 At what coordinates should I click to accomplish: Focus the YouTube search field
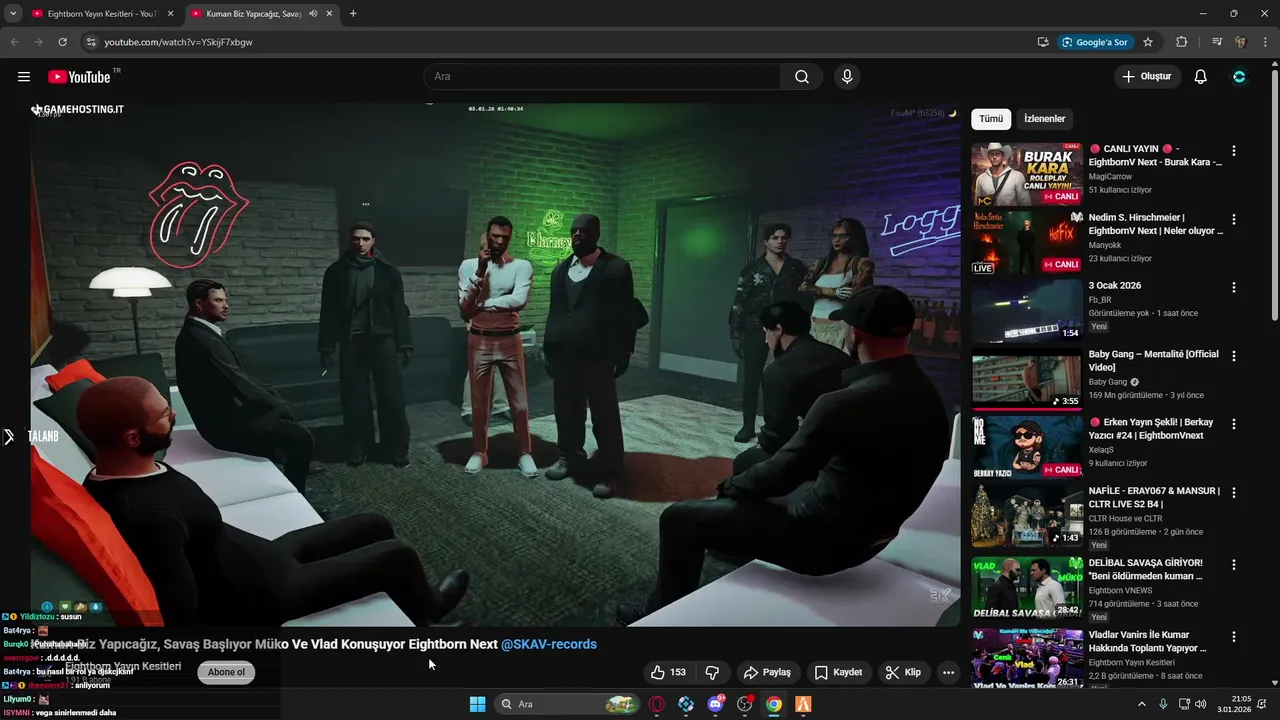coord(602,77)
